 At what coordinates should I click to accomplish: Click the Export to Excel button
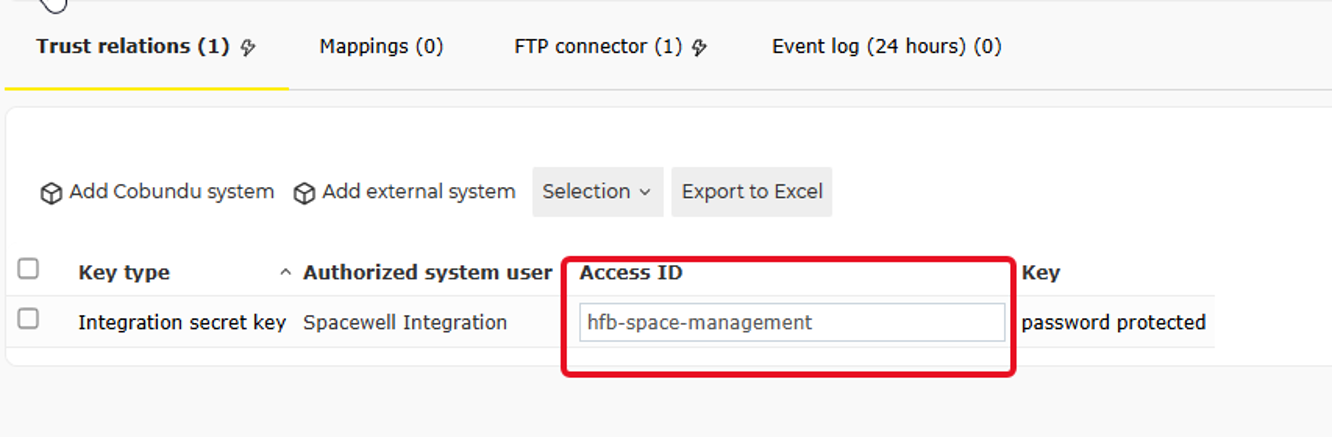tap(752, 192)
